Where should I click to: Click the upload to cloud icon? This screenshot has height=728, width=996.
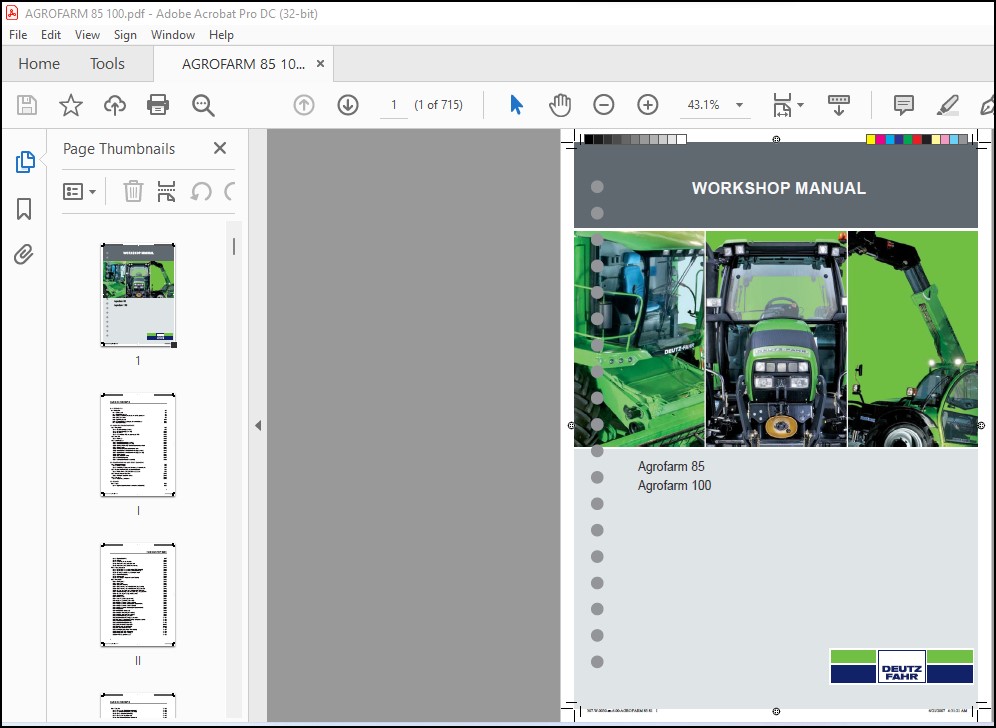pyautogui.click(x=115, y=105)
